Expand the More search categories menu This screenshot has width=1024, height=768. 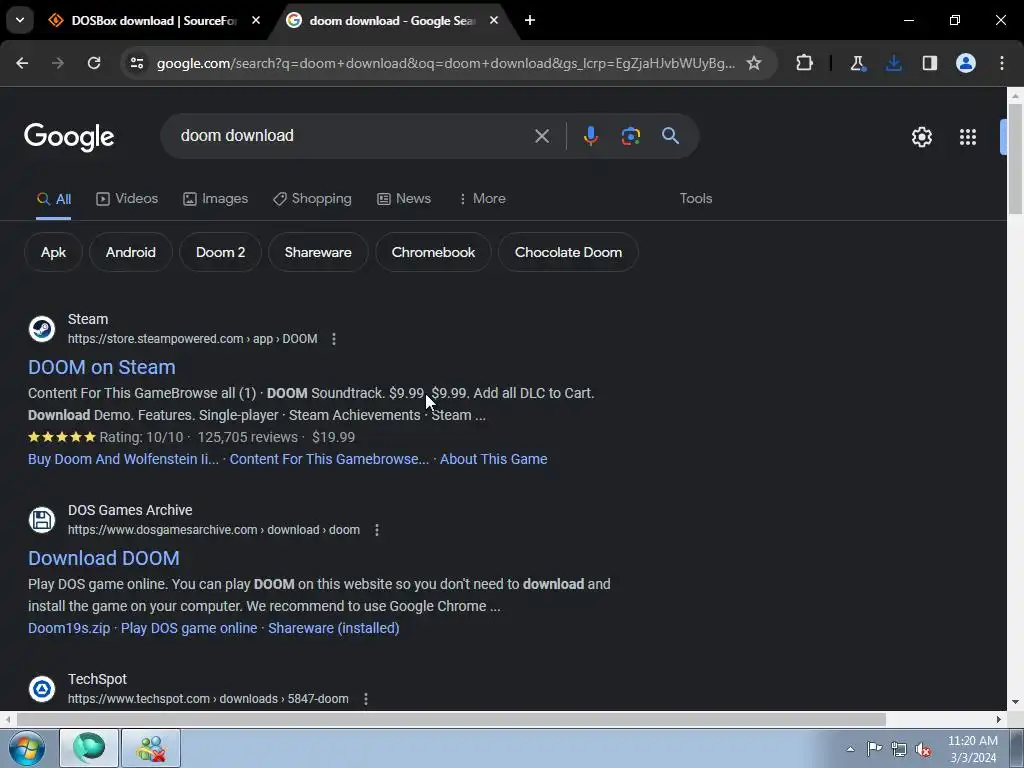pos(482,199)
